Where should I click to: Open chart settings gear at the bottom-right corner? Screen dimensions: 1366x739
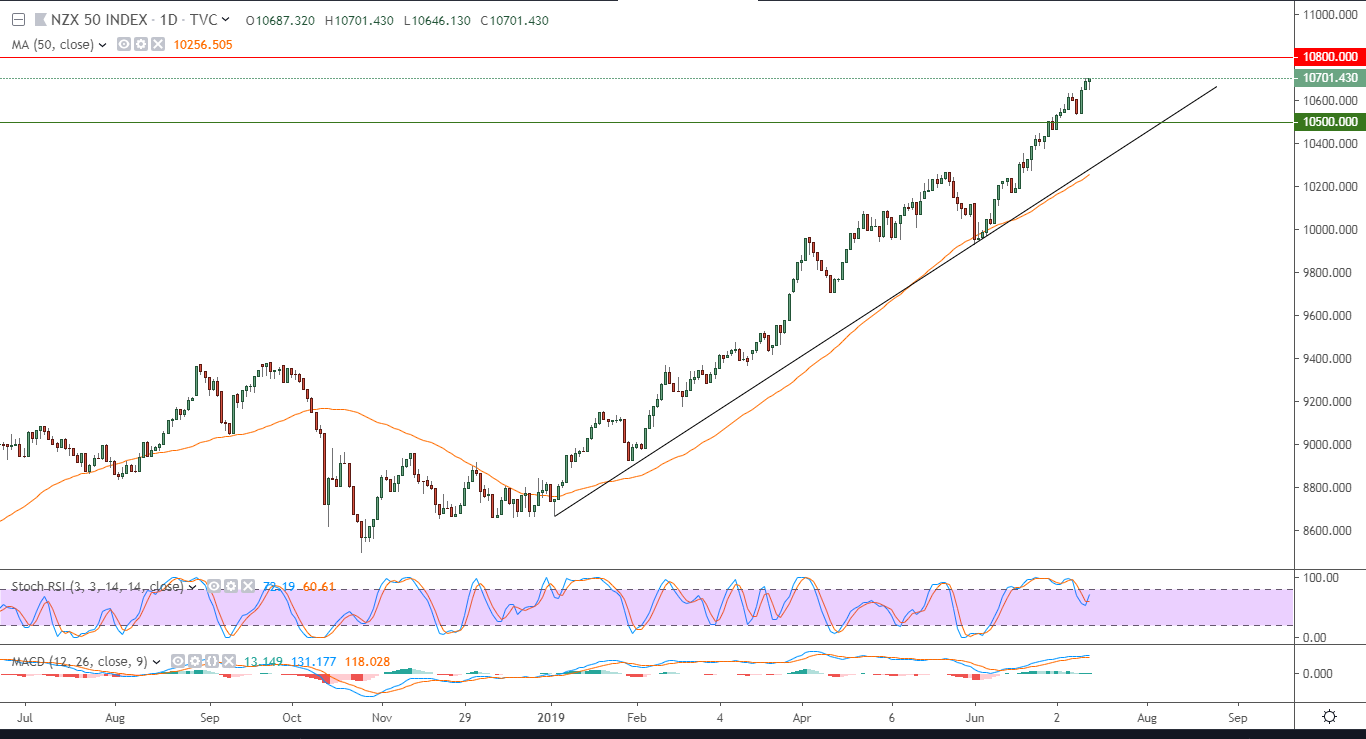pos(1329,716)
